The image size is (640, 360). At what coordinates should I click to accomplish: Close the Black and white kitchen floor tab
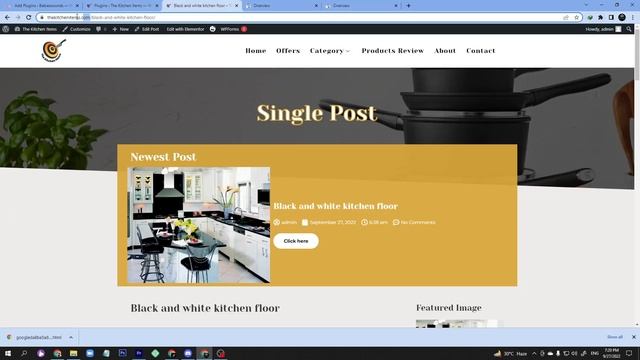[236, 6]
